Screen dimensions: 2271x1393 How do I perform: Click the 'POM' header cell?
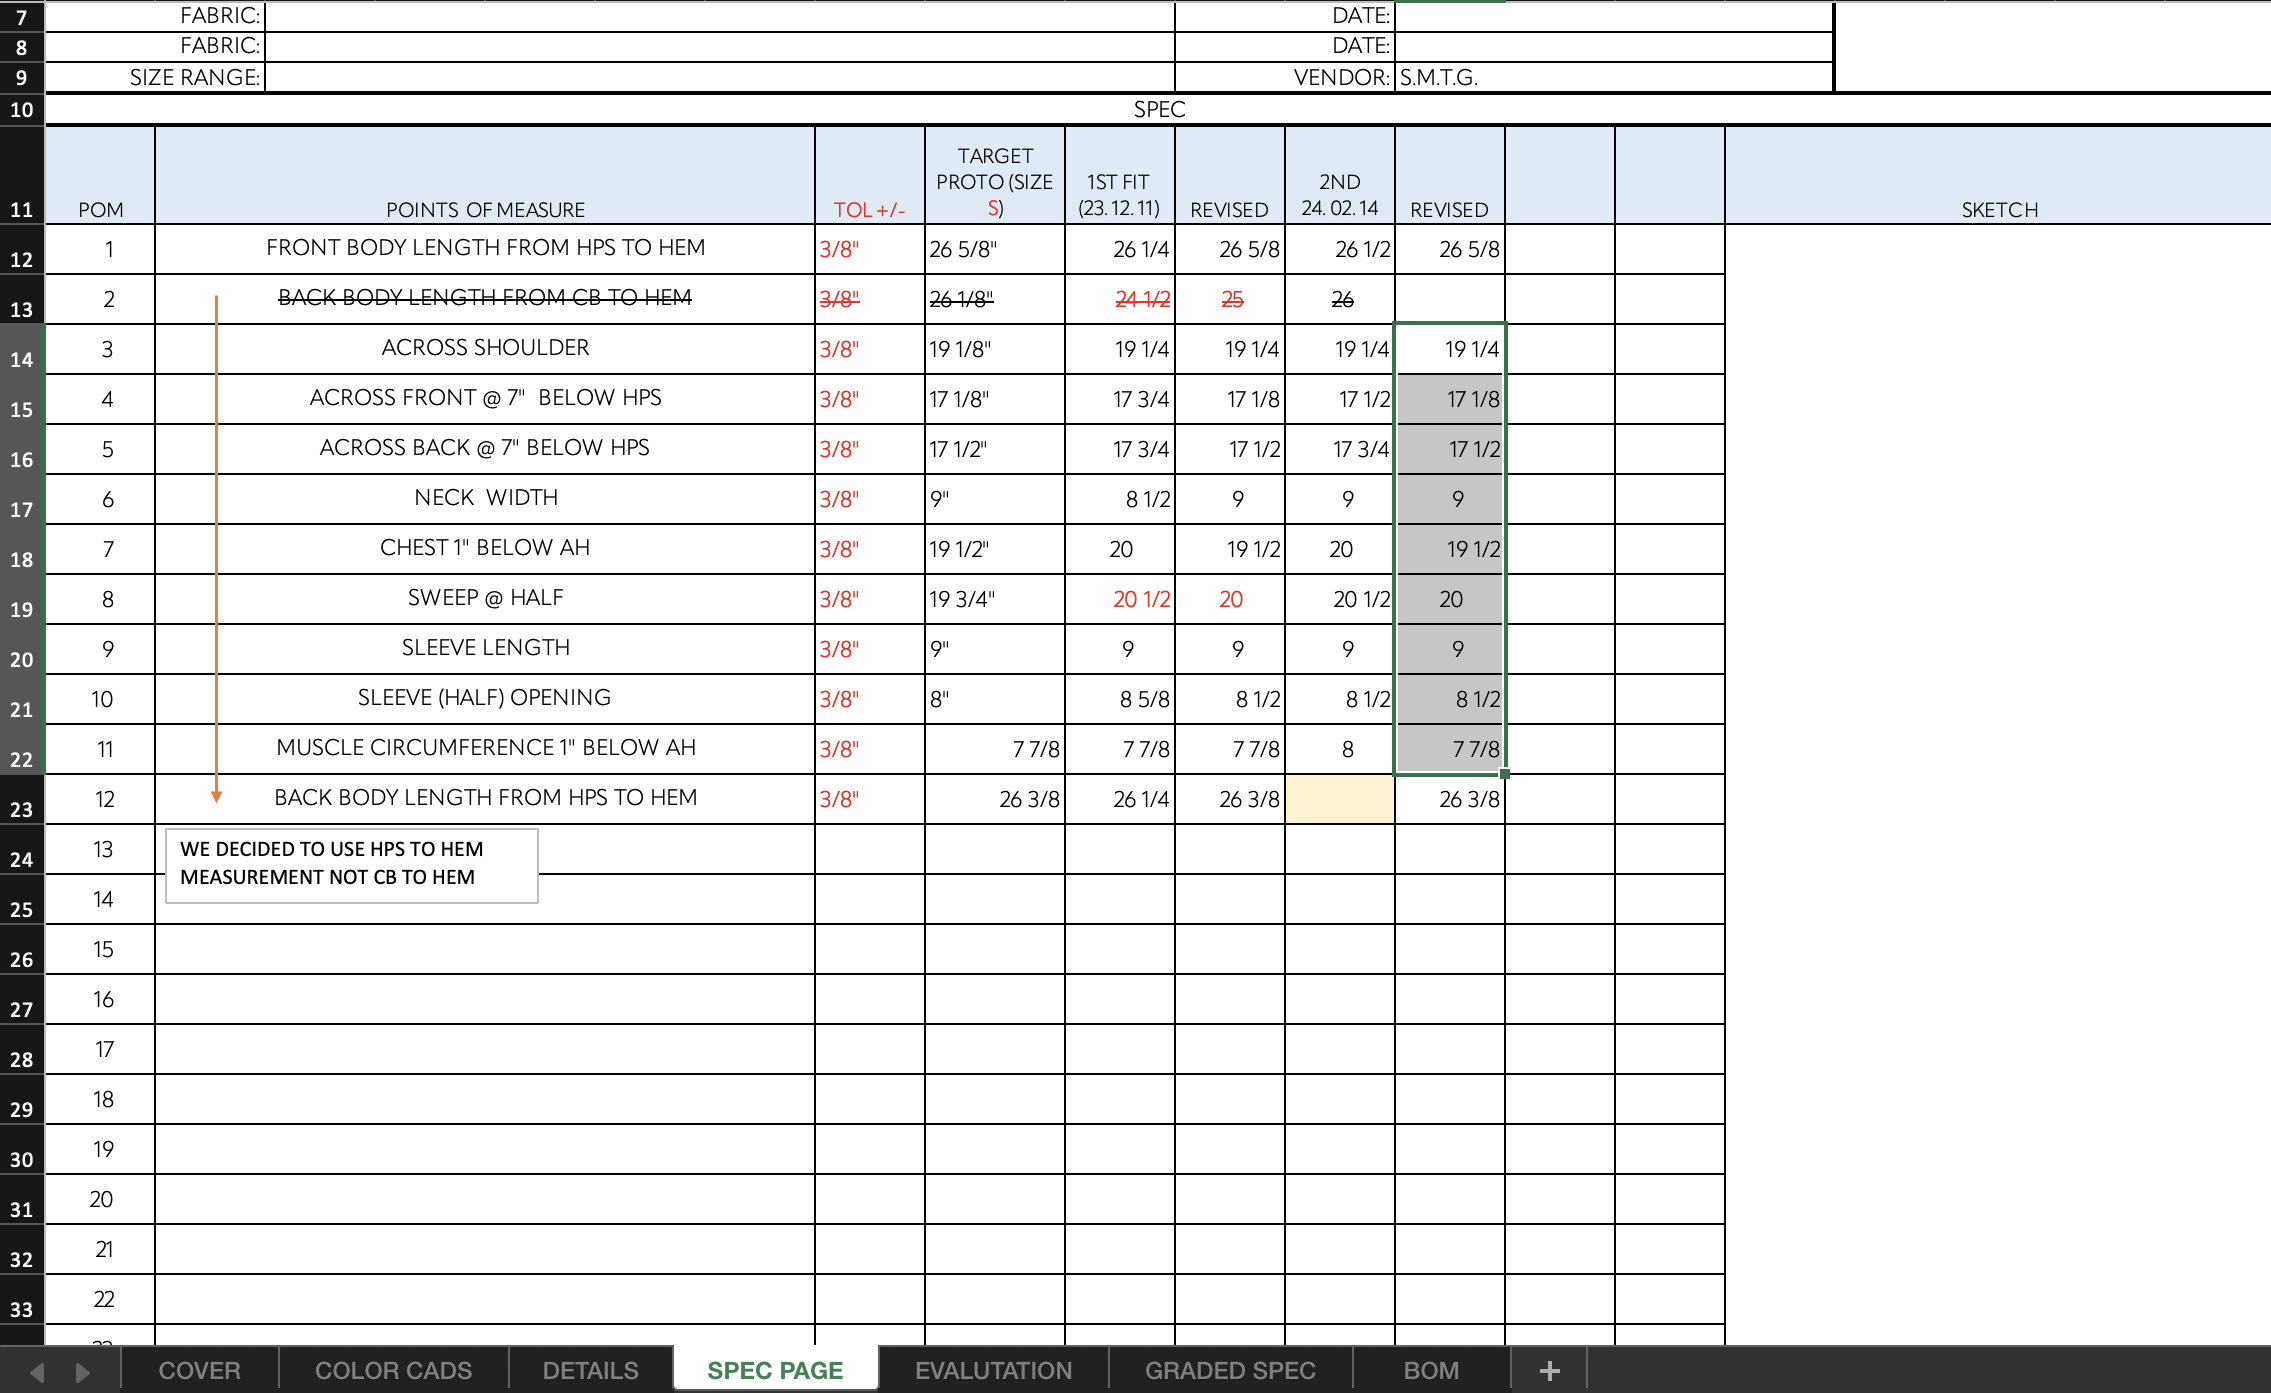pyautogui.click(x=100, y=175)
